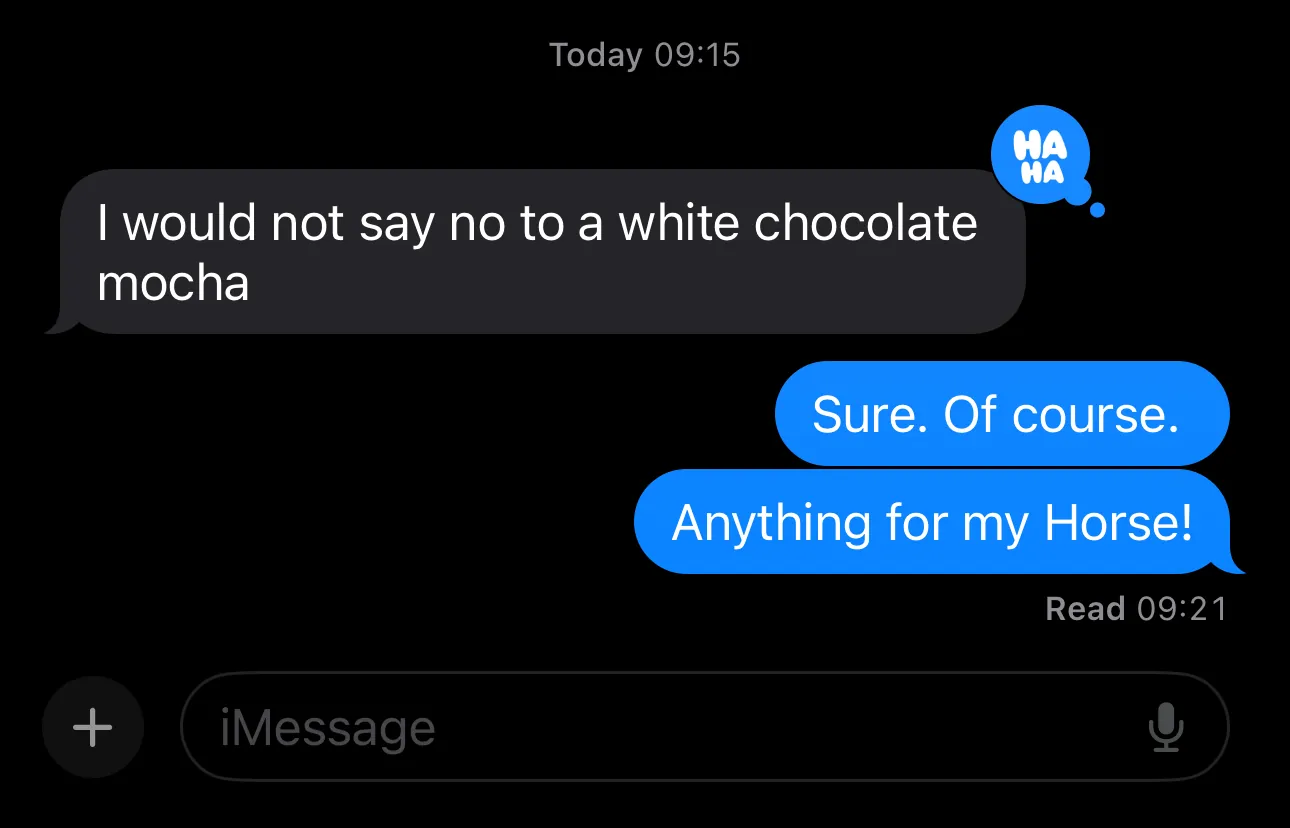Click the 'Anything for my Horse!' message

pyautogui.click(x=935, y=521)
